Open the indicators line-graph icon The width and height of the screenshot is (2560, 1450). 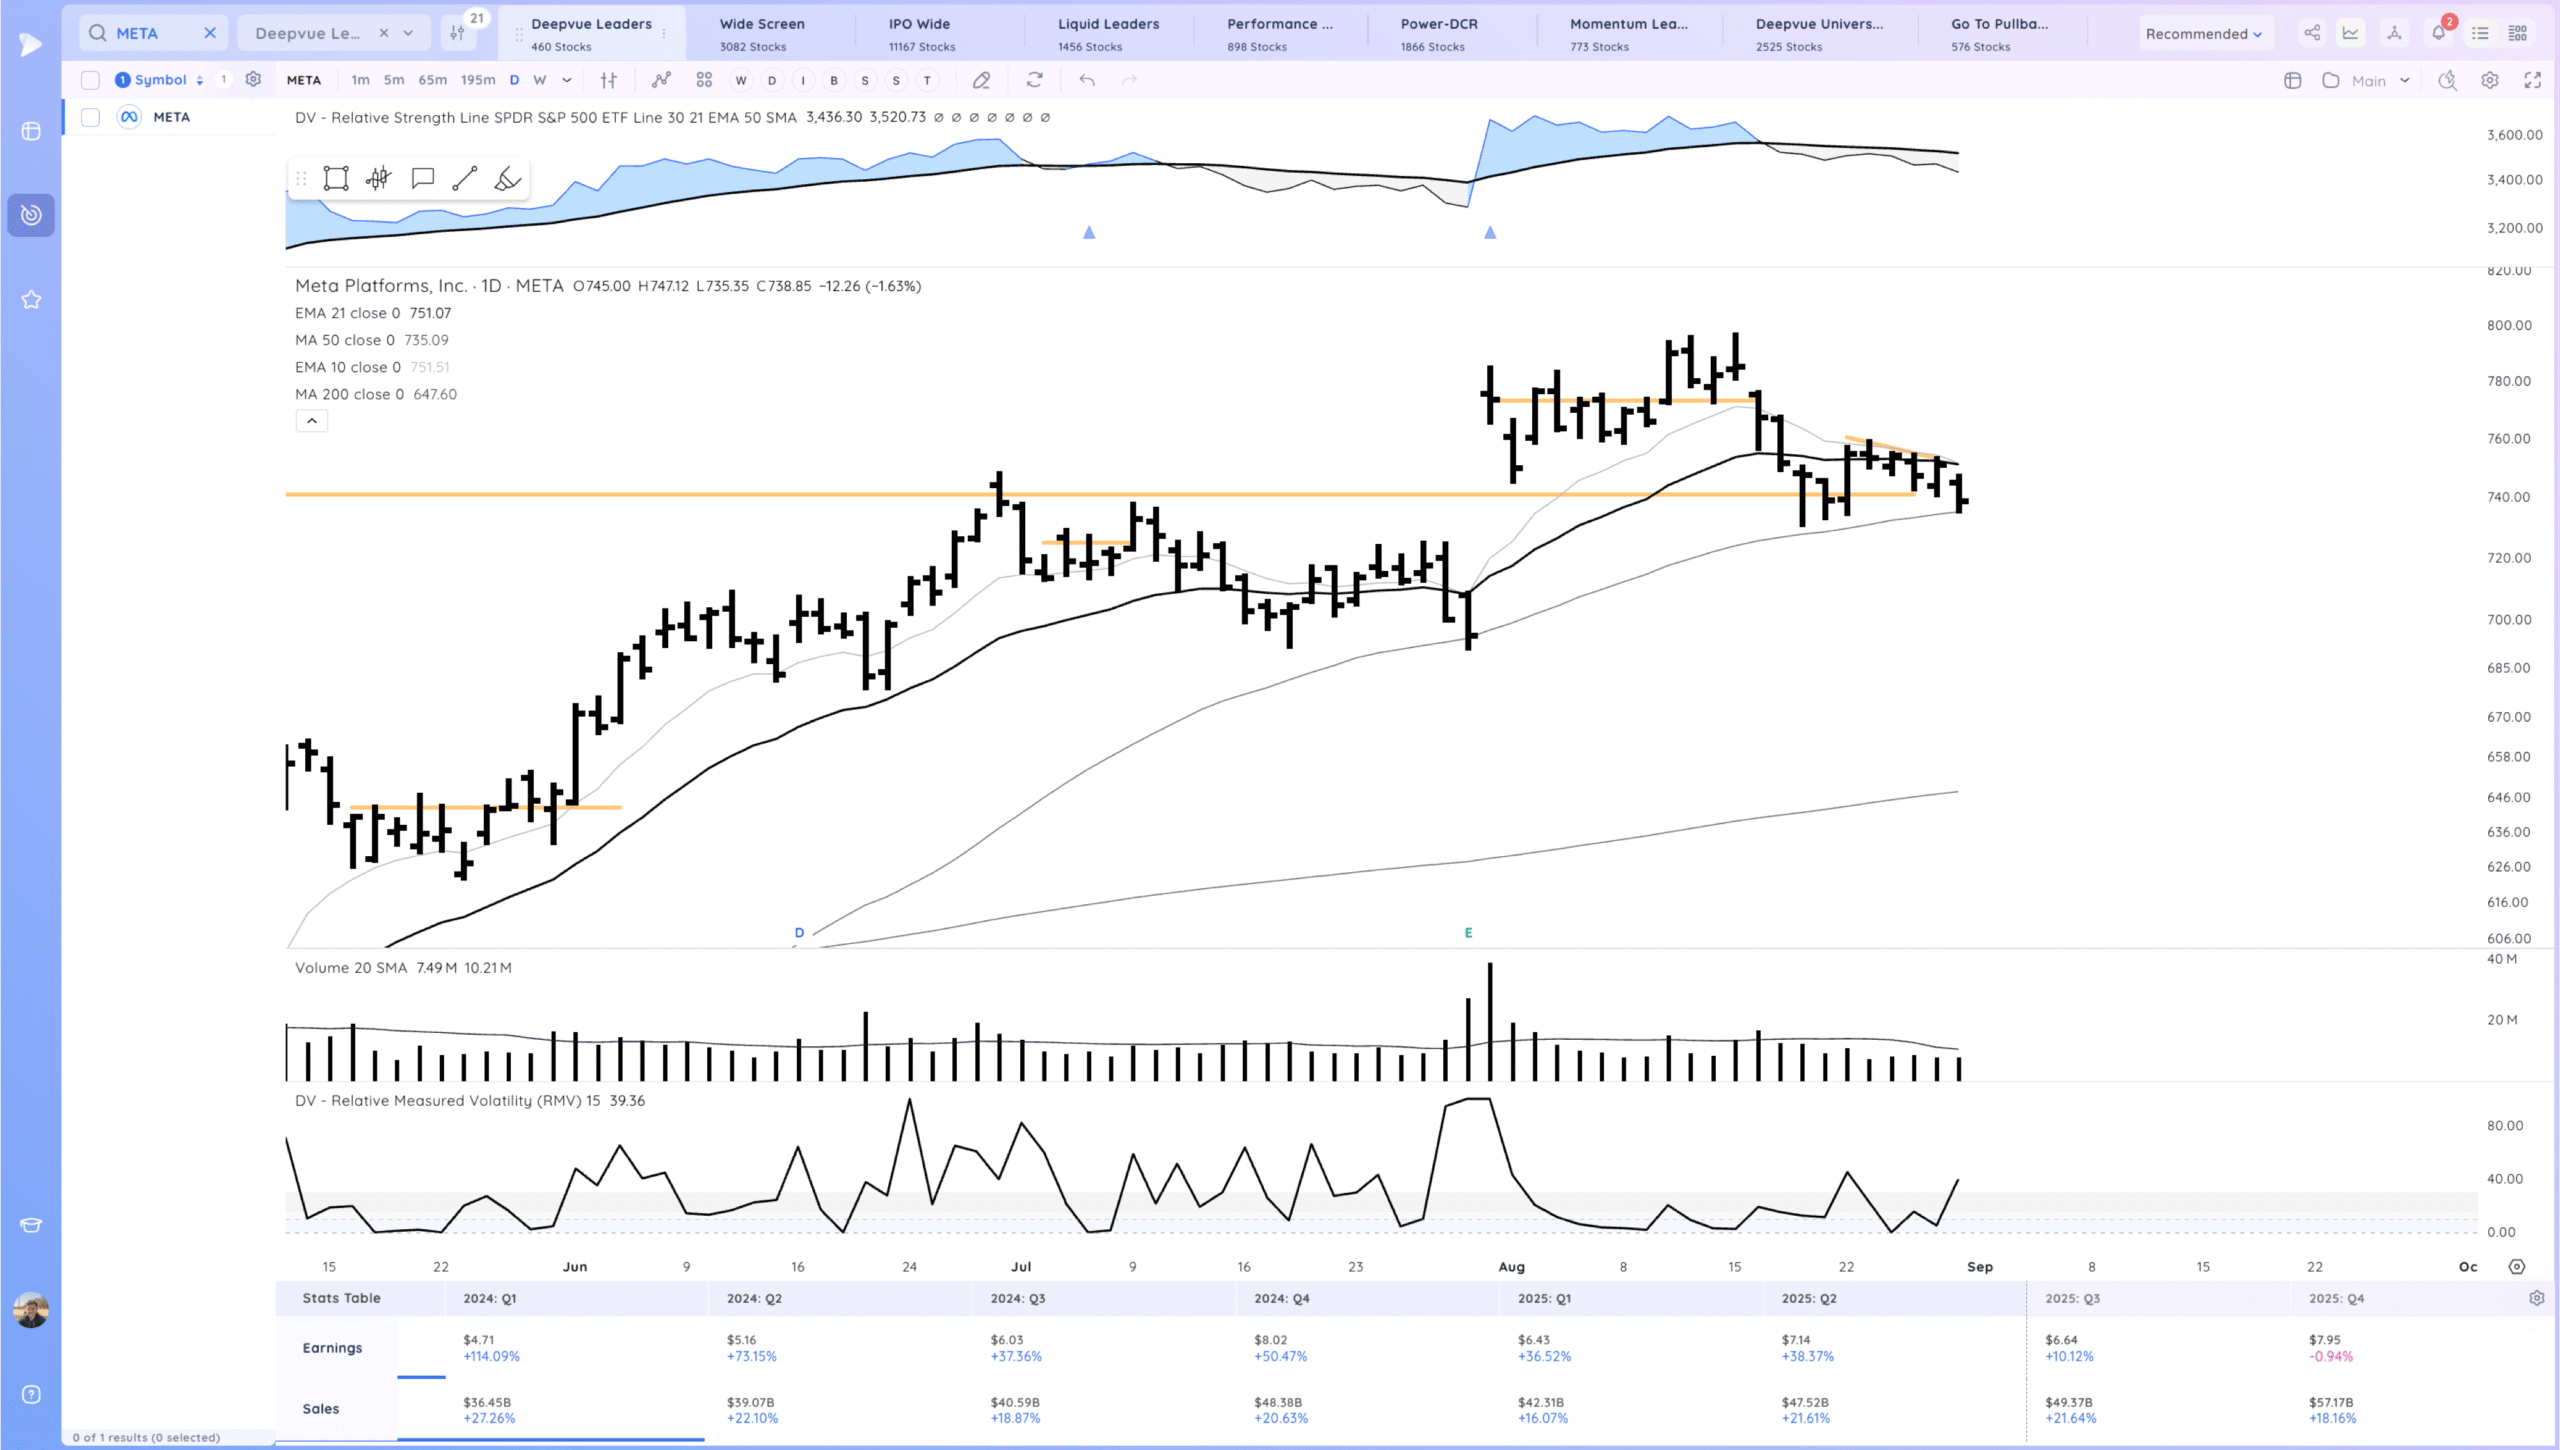pyautogui.click(x=661, y=80)
